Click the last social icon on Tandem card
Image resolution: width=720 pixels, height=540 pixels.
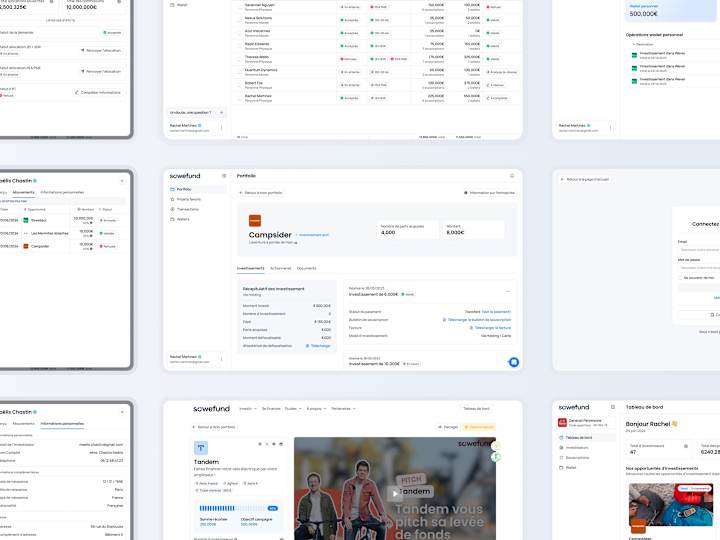[x=281, y=444]
